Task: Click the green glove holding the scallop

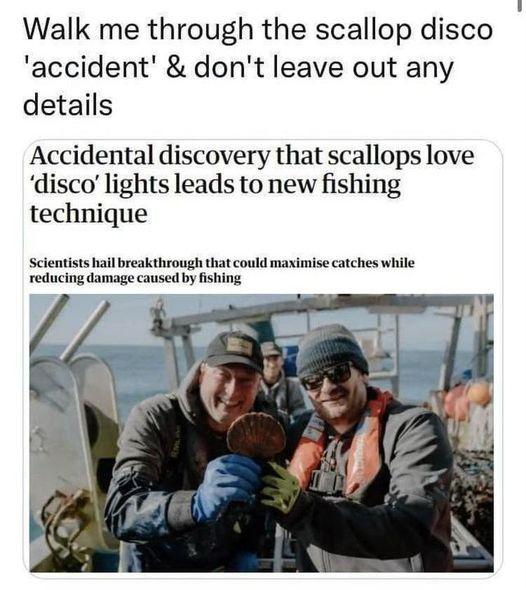Action: [280, 487]
